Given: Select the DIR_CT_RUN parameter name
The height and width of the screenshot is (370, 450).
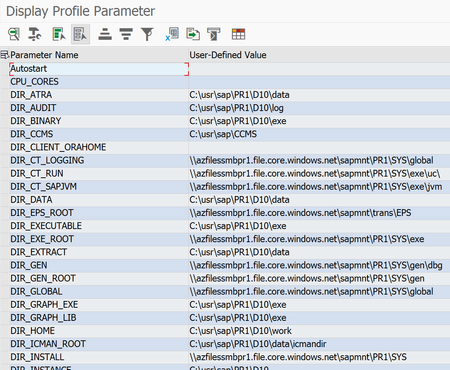Looking at the screenshot, I should click(x=37, y=174).
